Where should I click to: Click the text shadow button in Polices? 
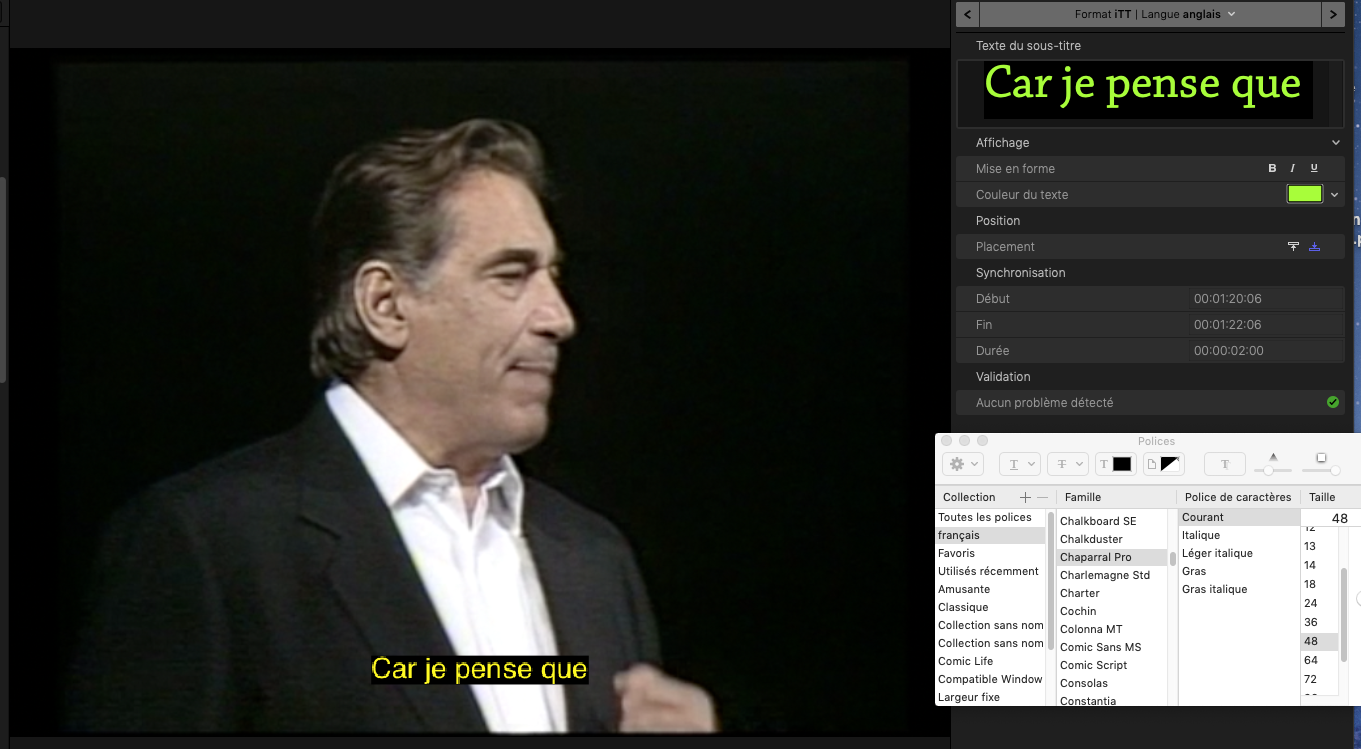click(1224, 464)
